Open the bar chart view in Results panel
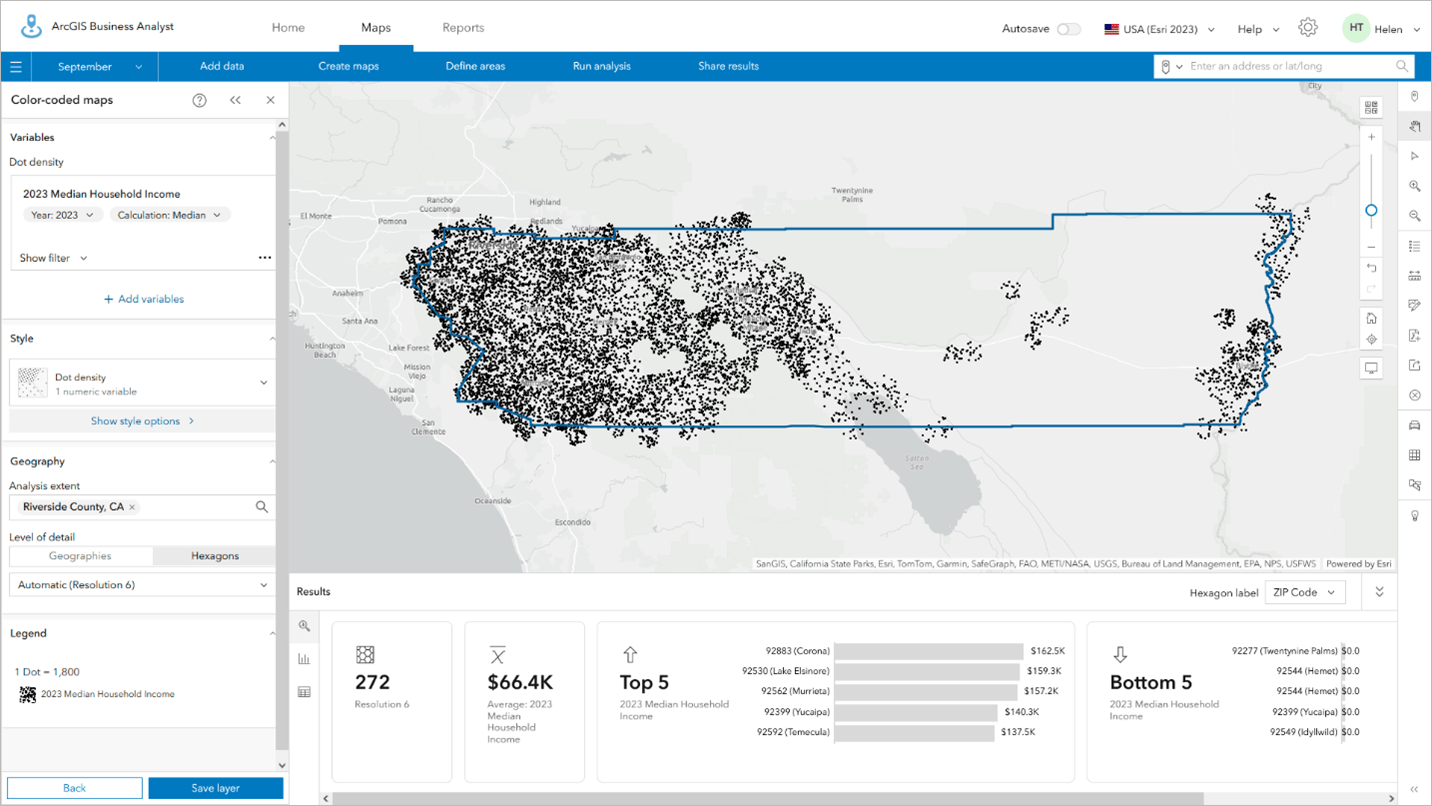This screenshot has height=806, width=1432. point(304,658)
